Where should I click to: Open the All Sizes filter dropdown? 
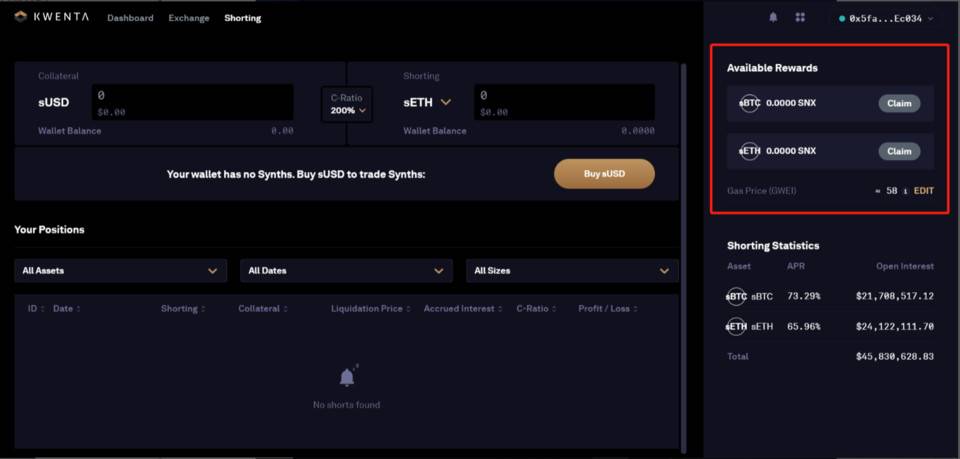click(572, 271)
